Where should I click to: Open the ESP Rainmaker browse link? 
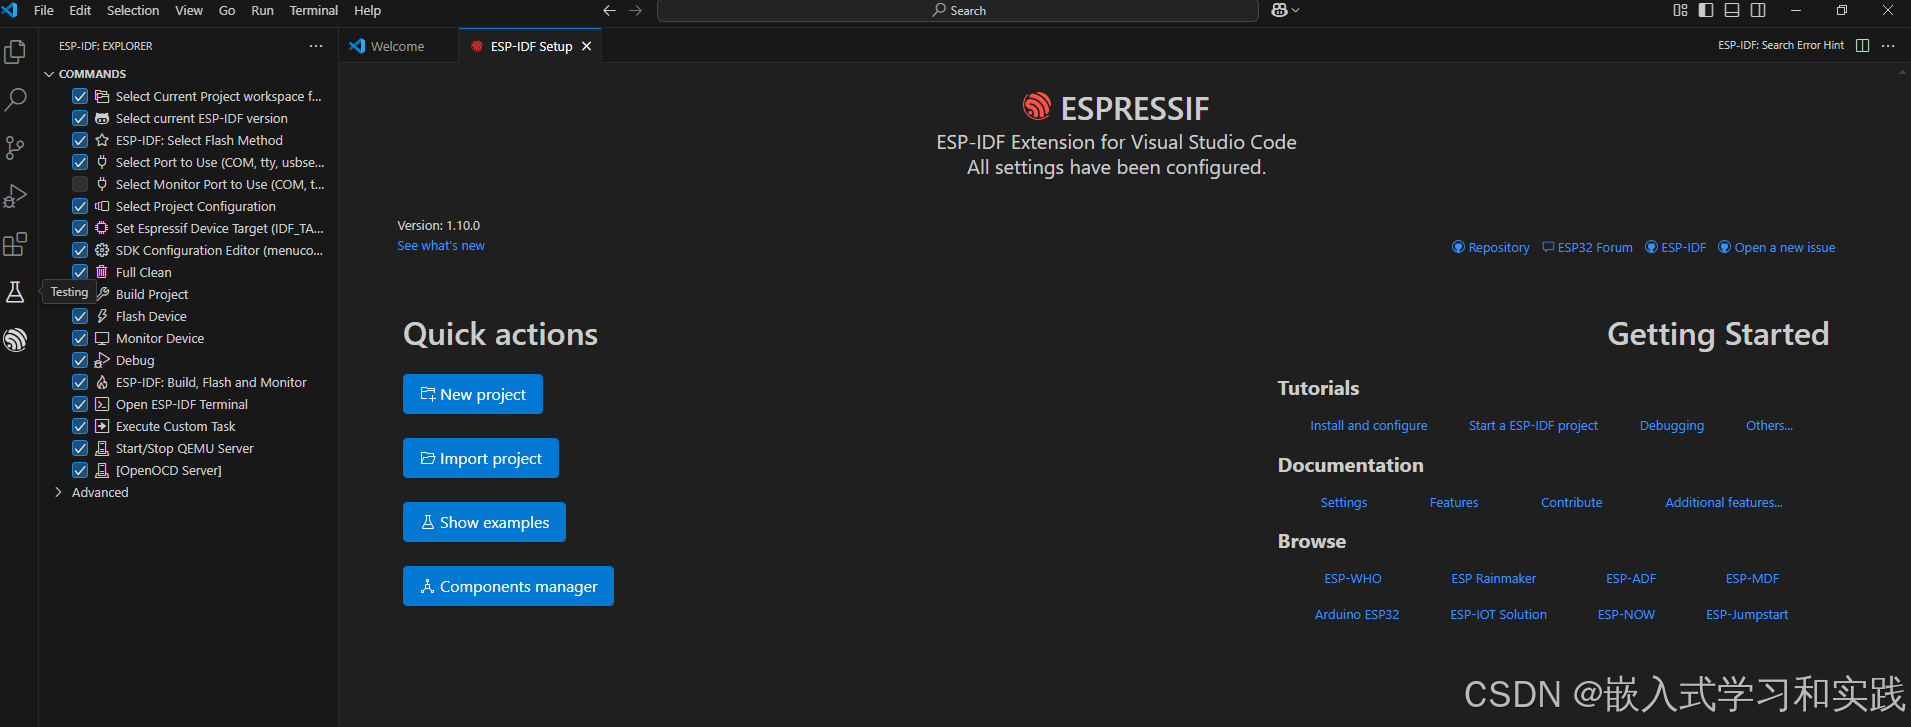tap(1494, 579)
